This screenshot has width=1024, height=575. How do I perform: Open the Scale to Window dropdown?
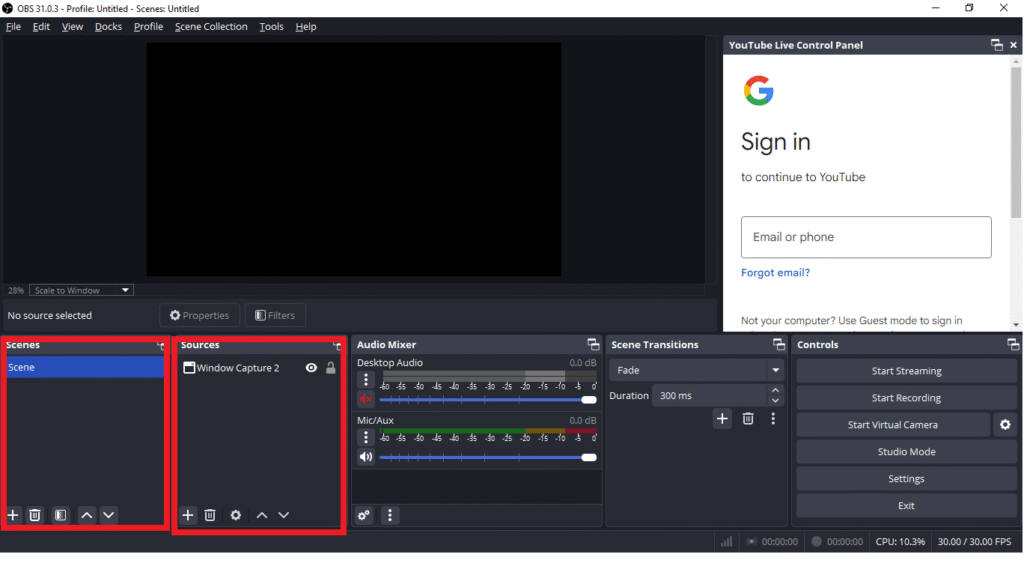[82, 290]
